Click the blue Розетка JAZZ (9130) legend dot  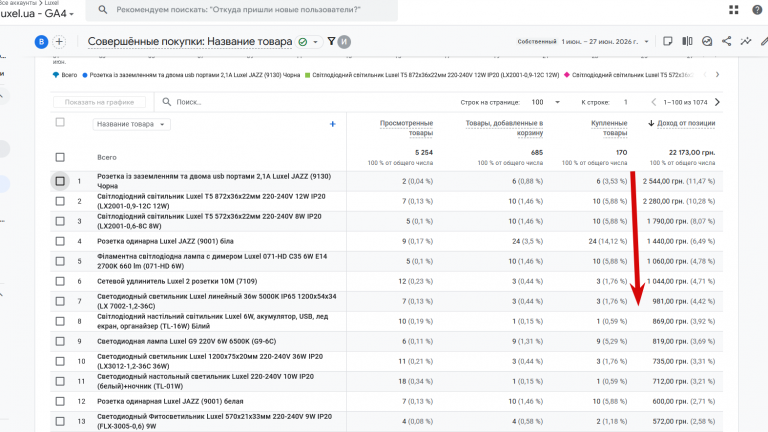[x=85, y=75]
